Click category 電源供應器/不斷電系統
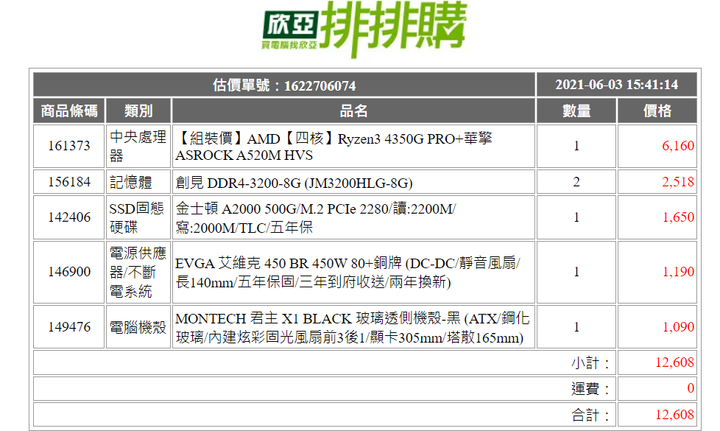720x431 pixels. pyautogui.click(x=138, y=272)
